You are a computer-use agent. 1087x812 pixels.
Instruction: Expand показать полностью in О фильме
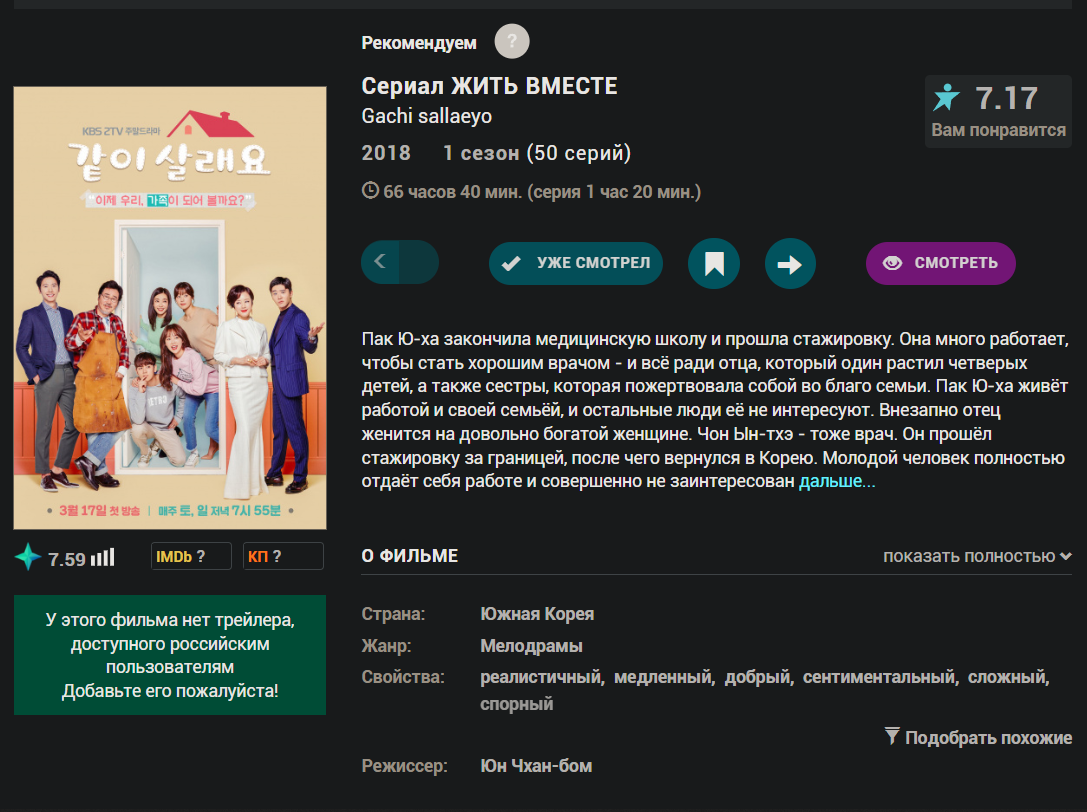[x=977, y=556]
